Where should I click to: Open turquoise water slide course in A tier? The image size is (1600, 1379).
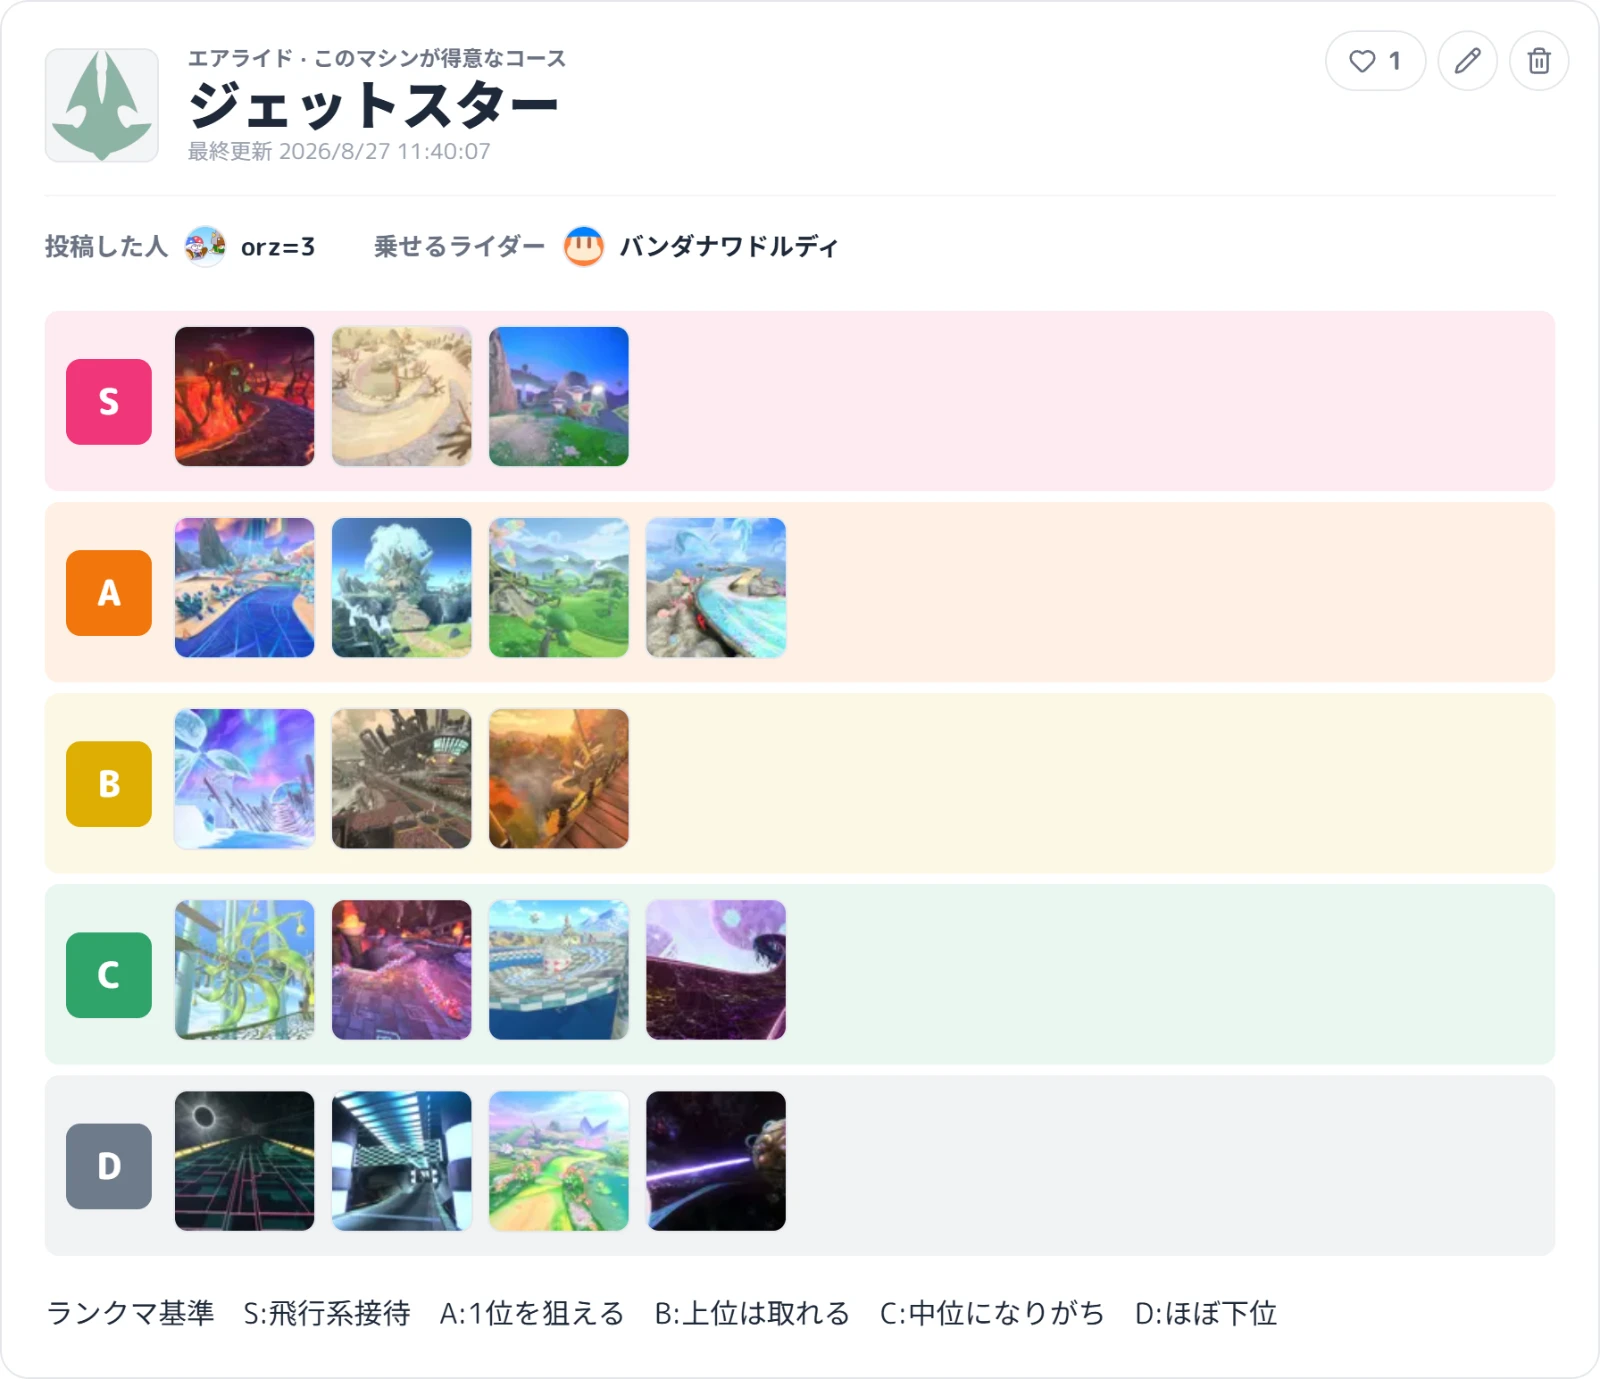coord(716,587)
